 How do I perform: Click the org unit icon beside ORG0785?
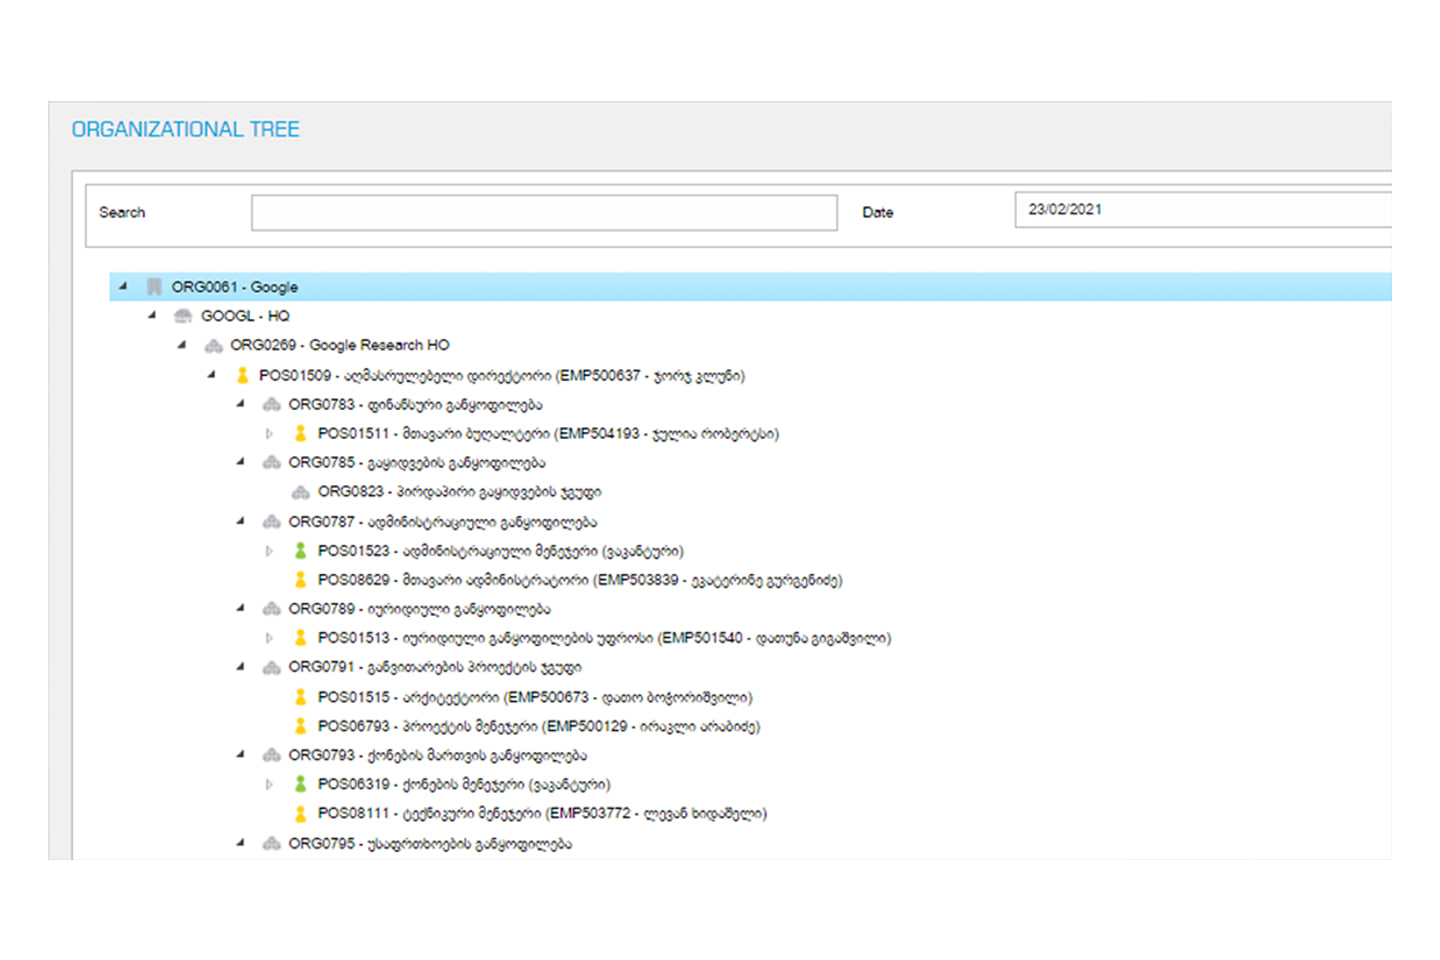(271, 463)
